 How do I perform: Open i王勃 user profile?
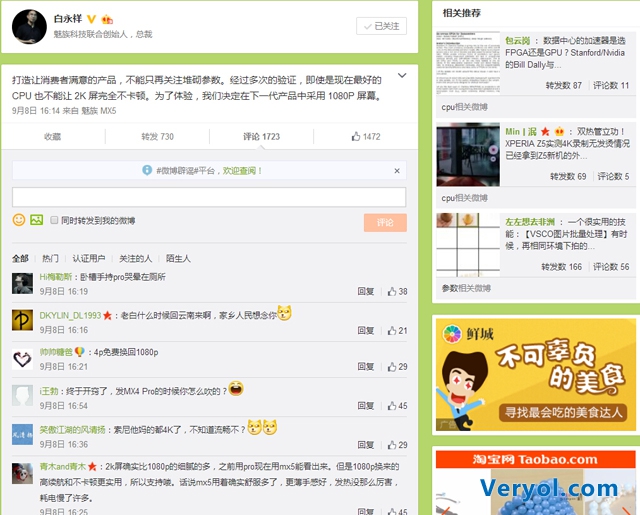point(49,391)
